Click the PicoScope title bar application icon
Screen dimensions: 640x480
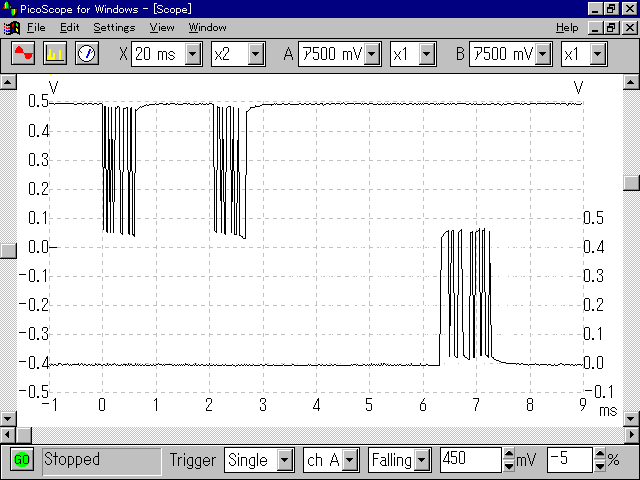[x=9, y=9]
